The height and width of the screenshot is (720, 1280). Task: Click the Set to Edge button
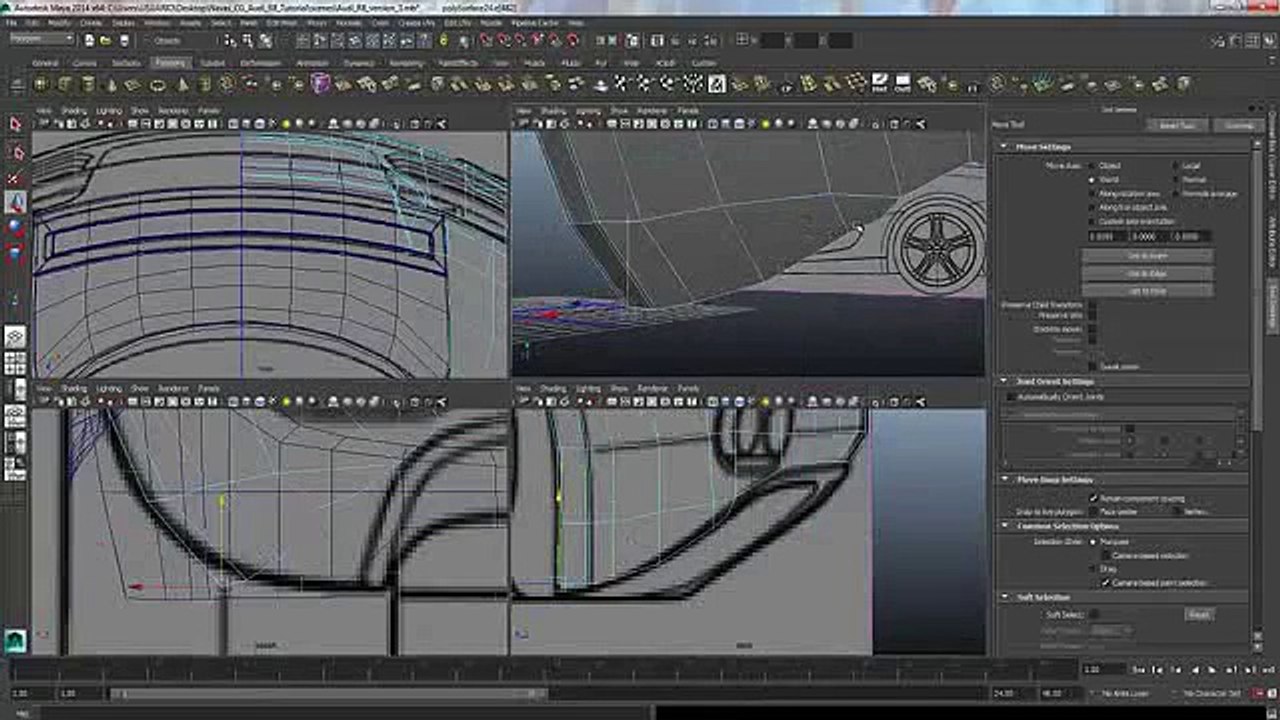point(1147,273)
